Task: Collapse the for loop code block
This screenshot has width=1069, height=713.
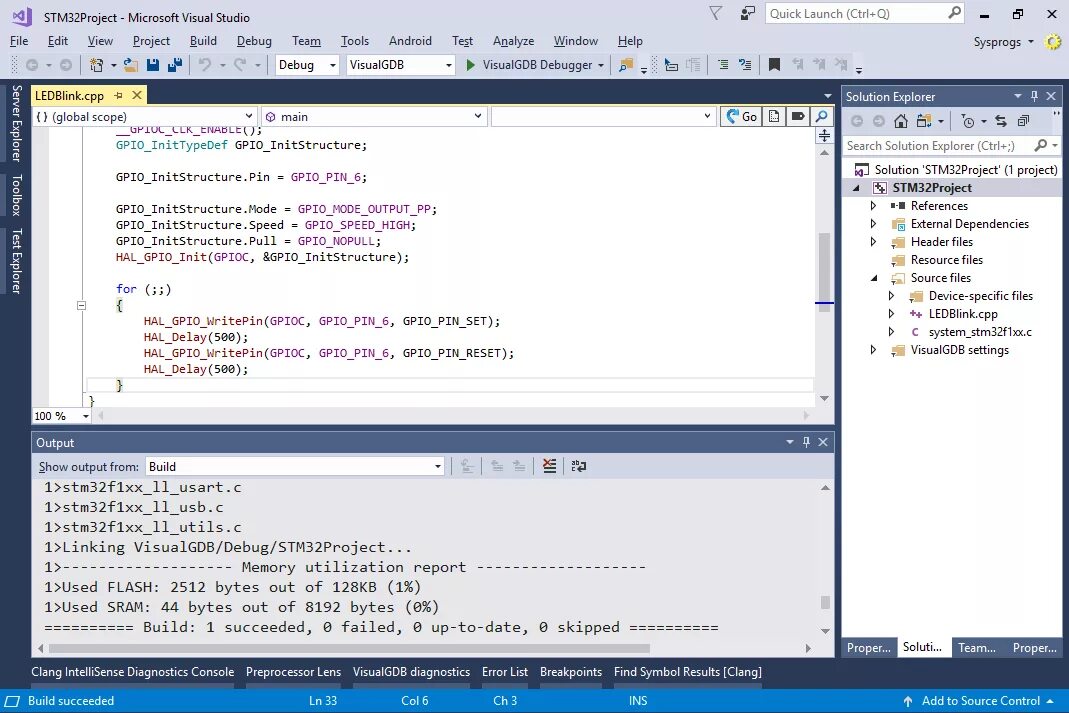Action: click(x=81, y=305)
